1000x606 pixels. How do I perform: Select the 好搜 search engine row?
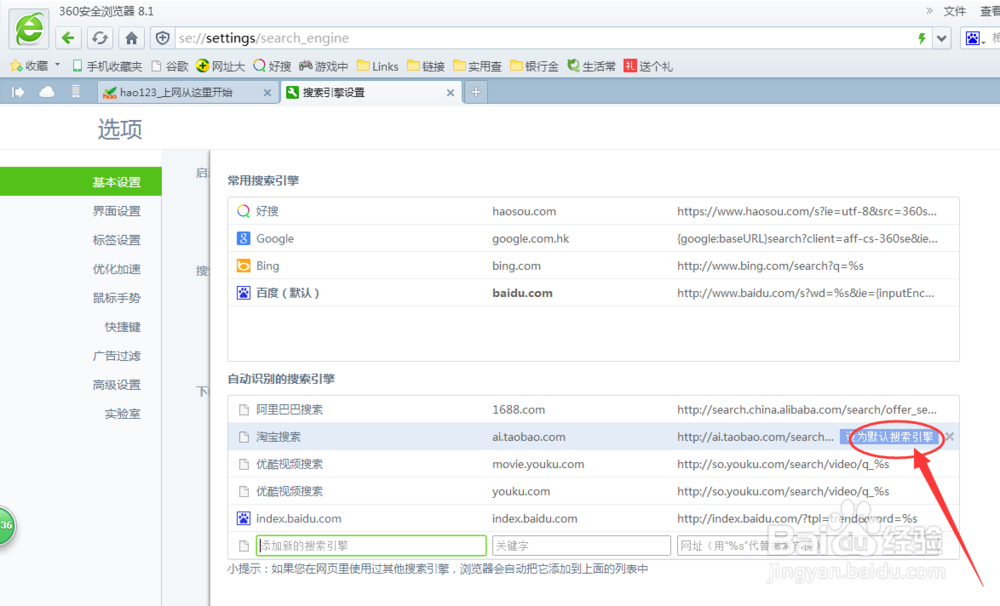[x=593, y=211]
